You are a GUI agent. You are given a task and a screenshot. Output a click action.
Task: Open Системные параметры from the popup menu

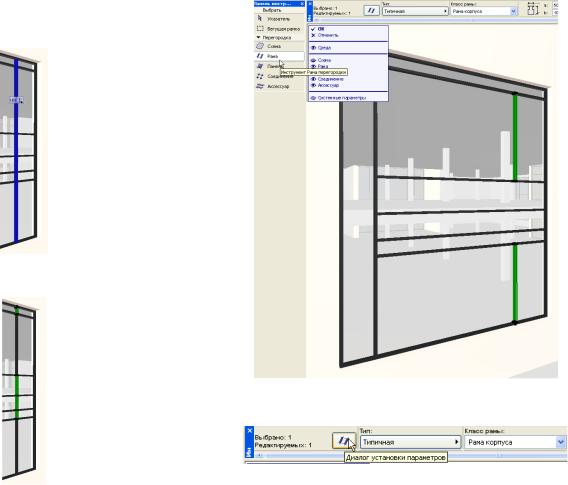348,98
